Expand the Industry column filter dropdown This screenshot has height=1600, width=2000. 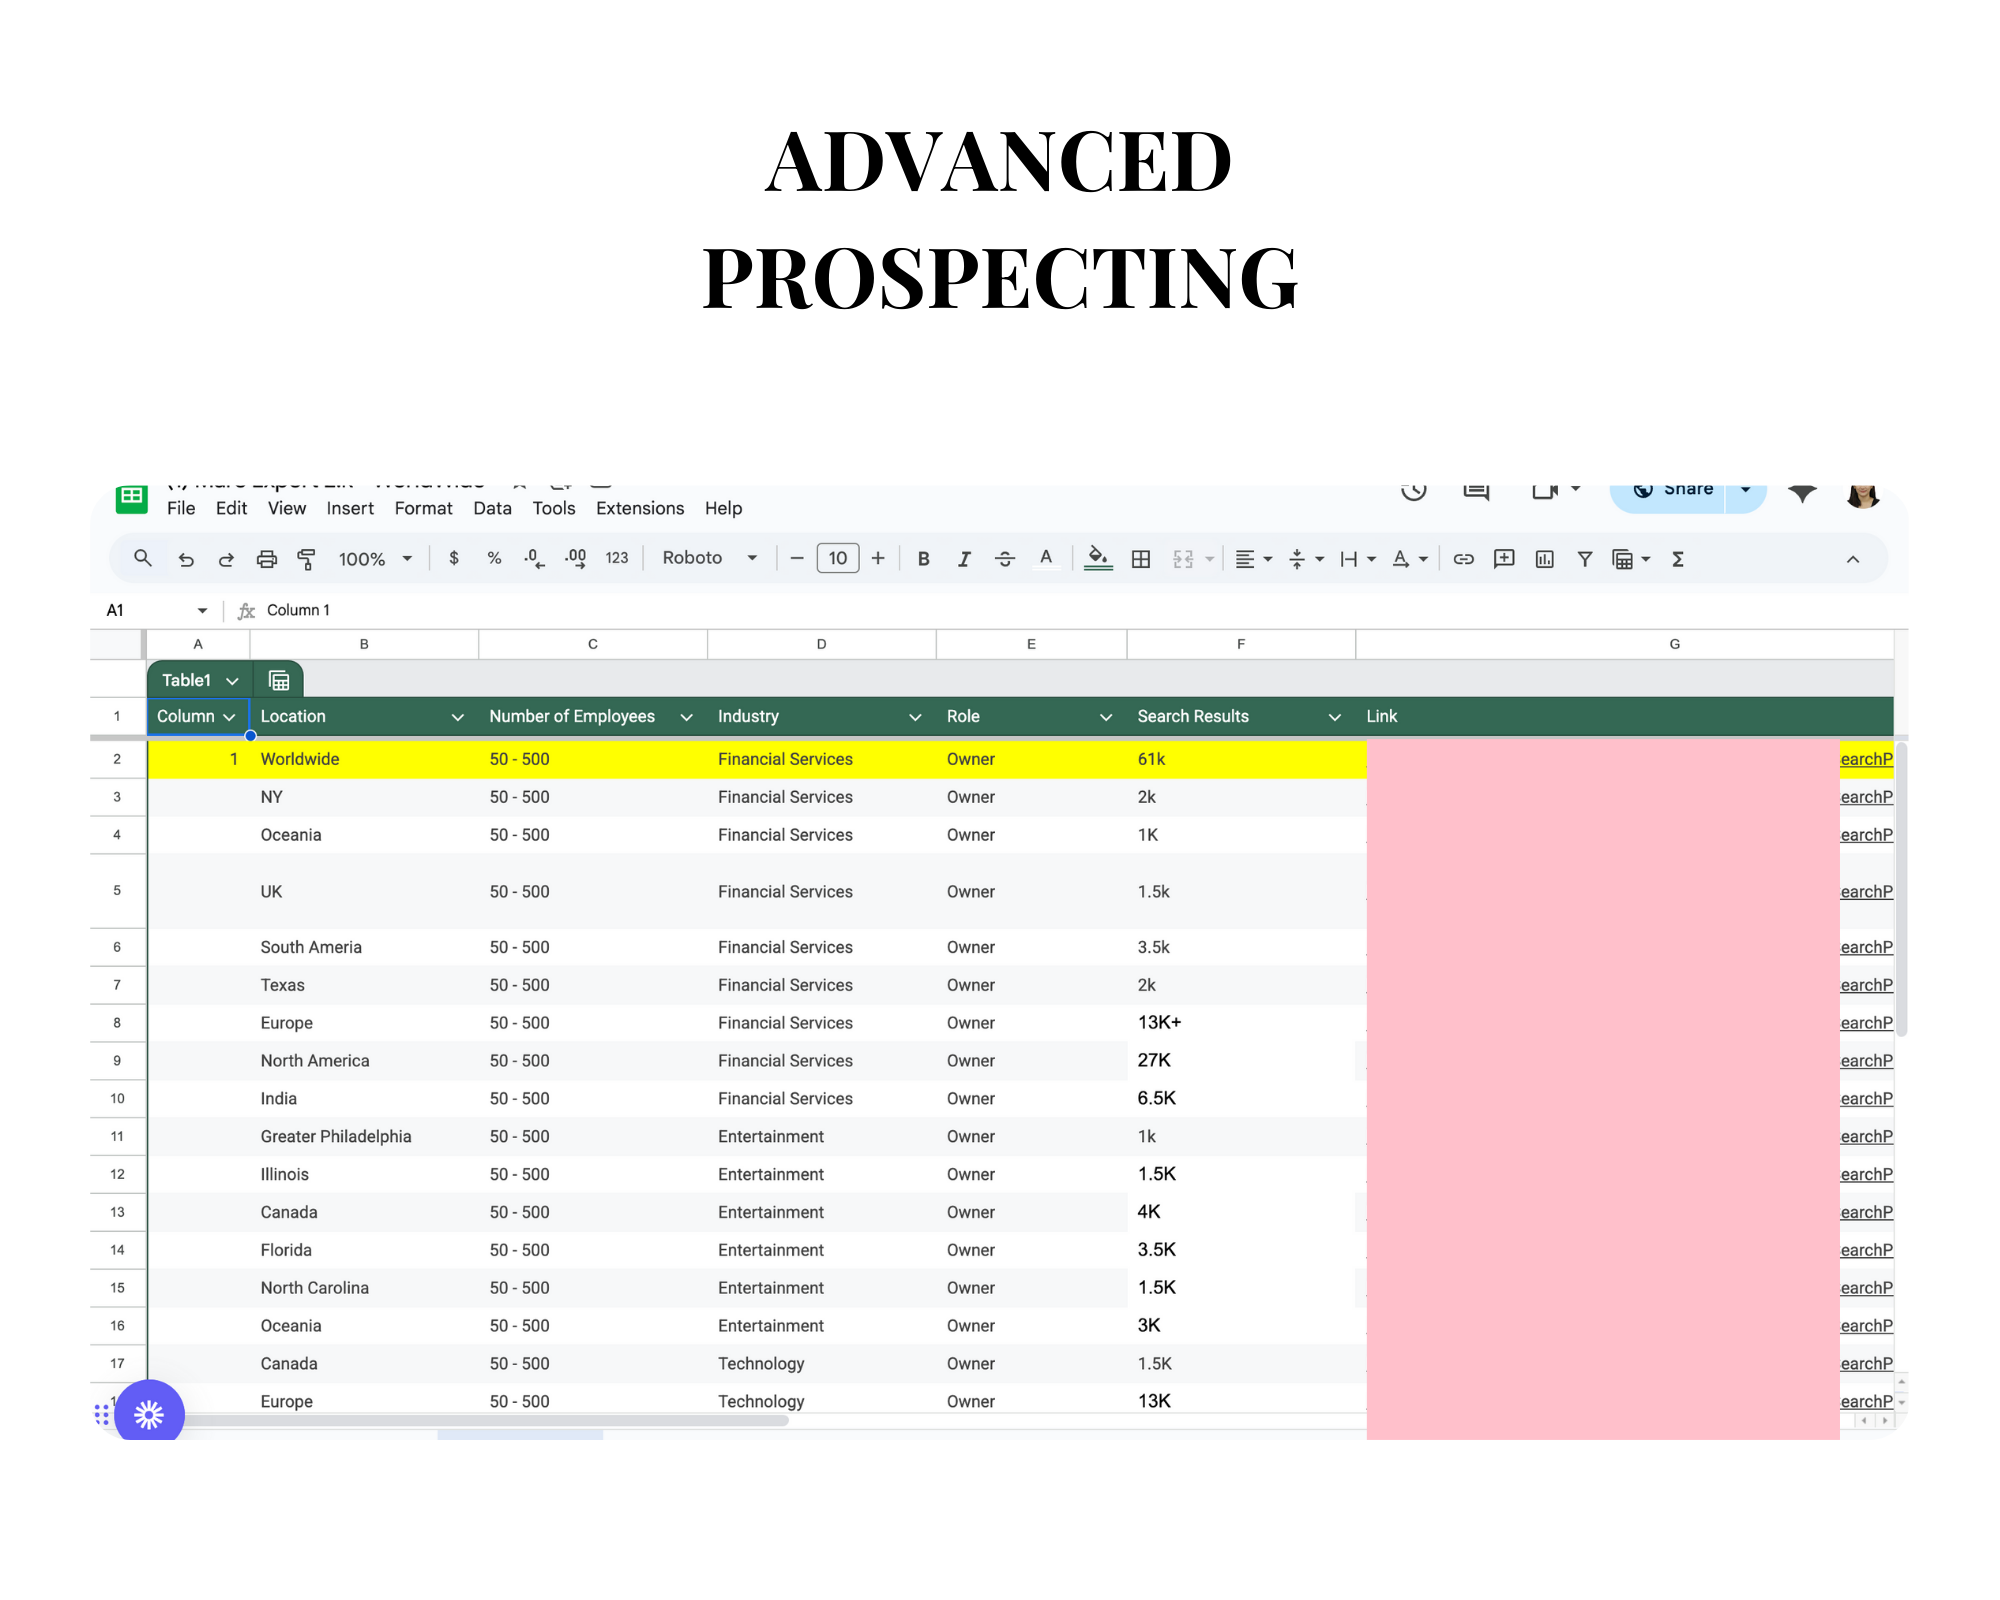coord(914,717)
